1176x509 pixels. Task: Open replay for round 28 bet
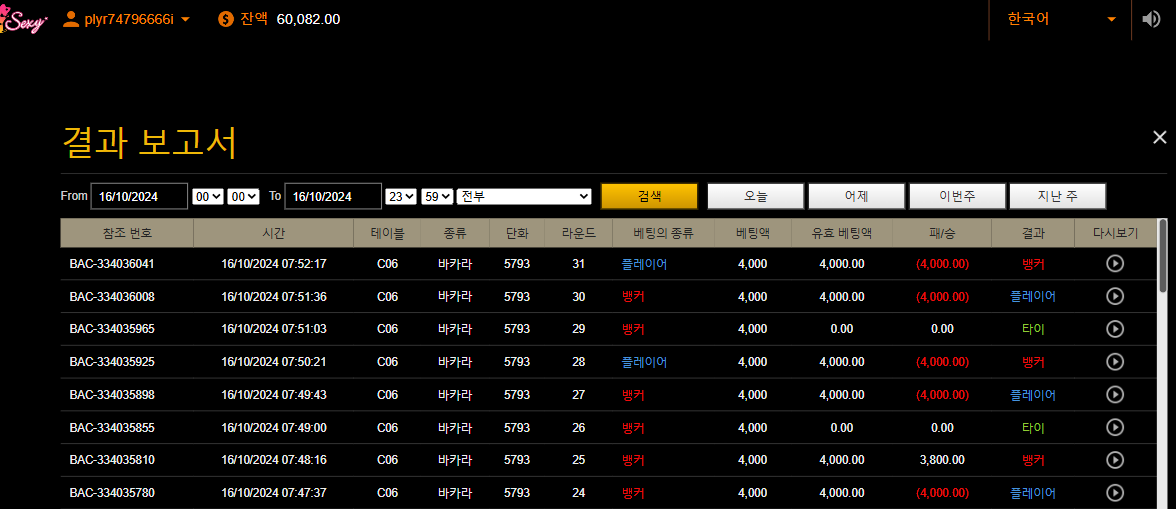pyautogui.click(x=1115, y=362)
